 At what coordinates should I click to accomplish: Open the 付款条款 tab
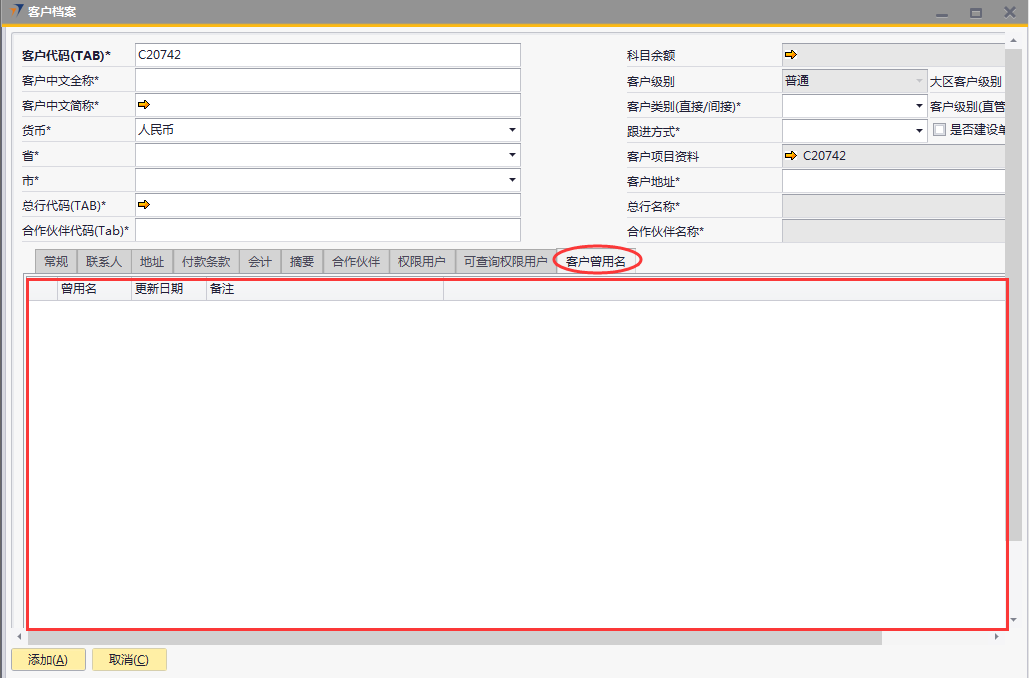(205, 262)
